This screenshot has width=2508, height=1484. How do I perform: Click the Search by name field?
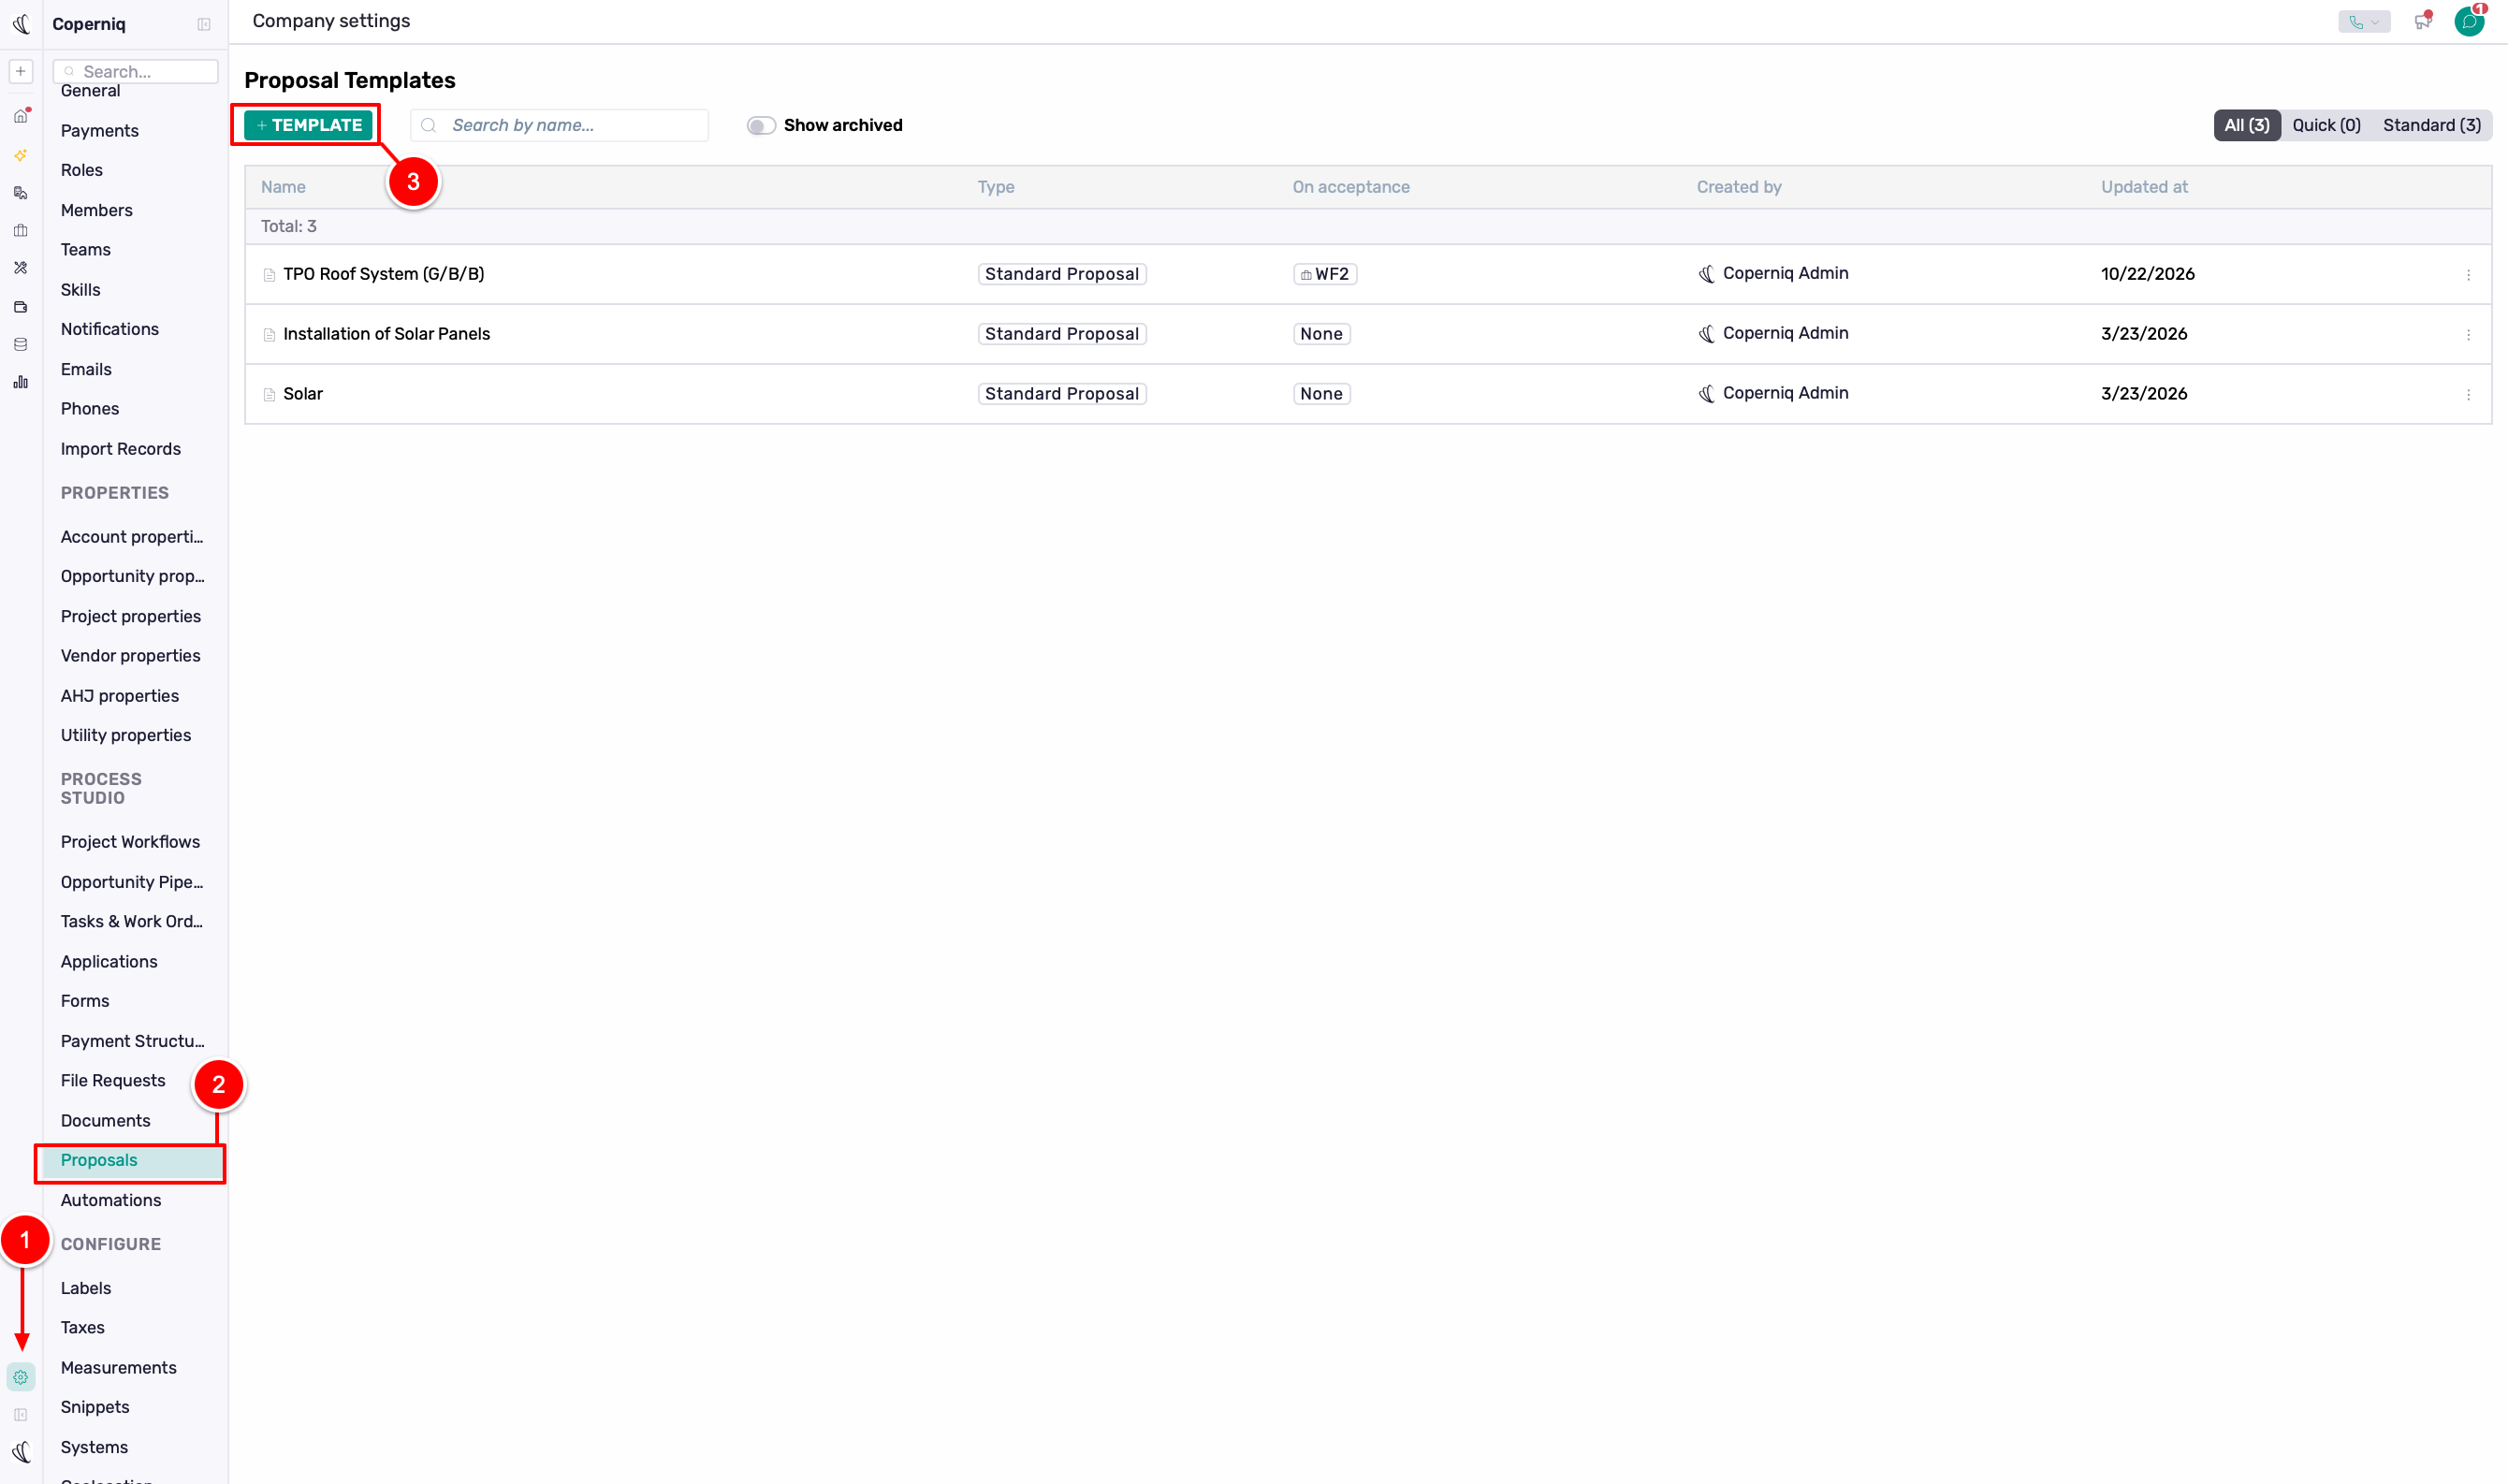[560, 125]
